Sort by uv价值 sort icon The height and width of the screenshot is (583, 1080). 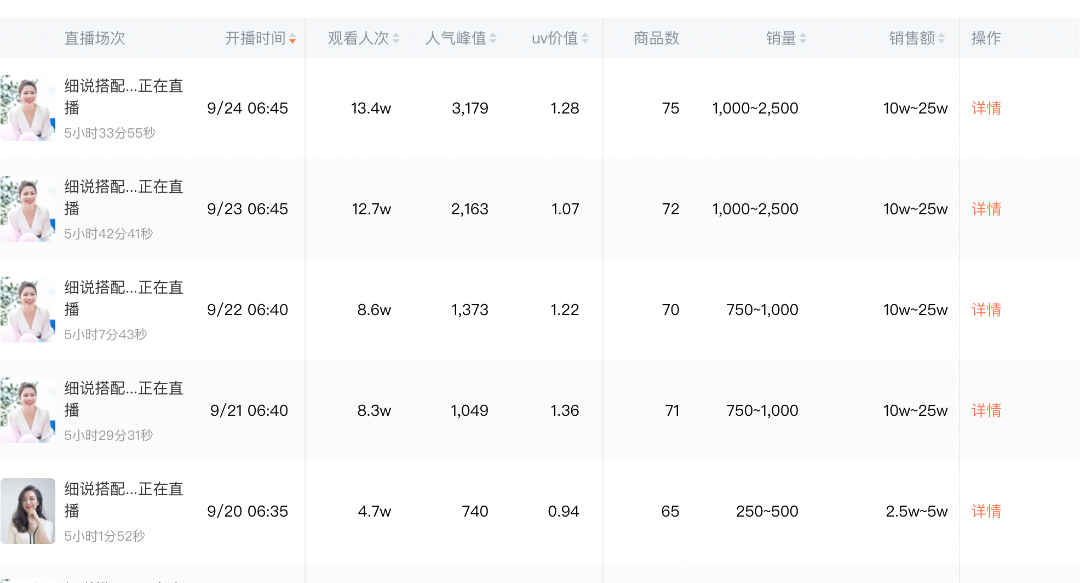pos(585,39)
